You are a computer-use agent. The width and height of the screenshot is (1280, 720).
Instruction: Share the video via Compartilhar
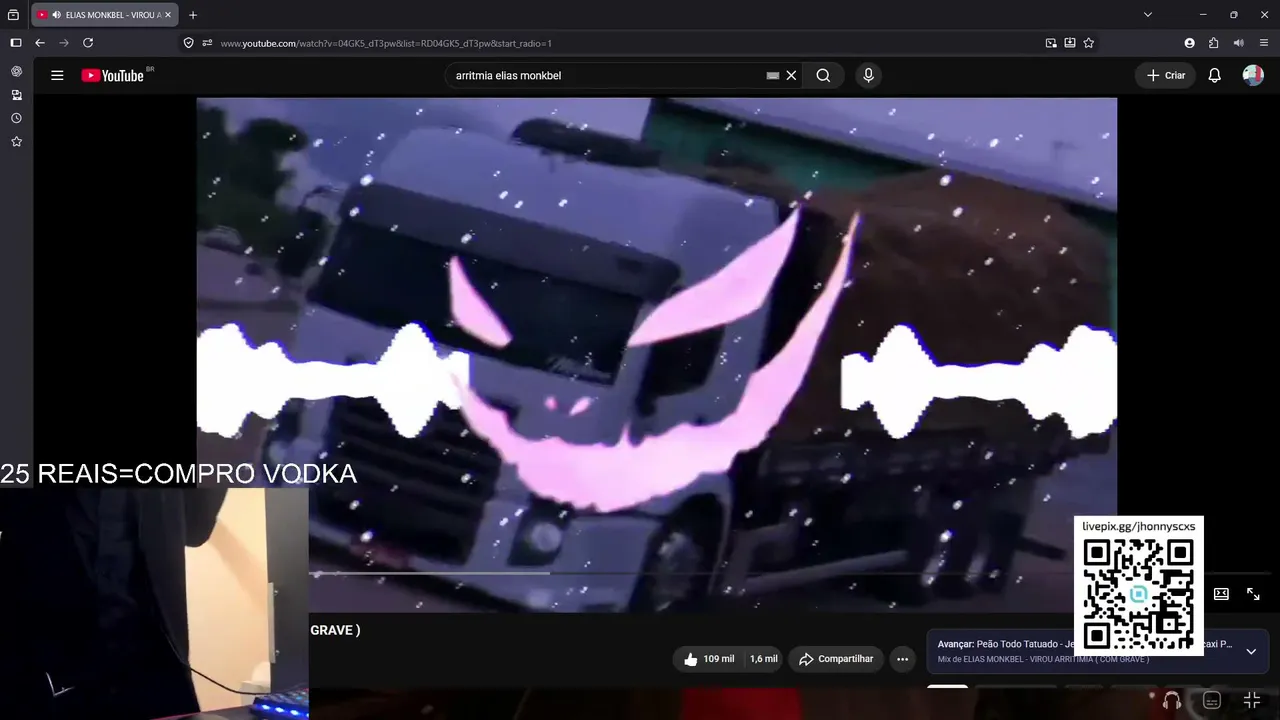pyautogui.click(x=836, y=659)
